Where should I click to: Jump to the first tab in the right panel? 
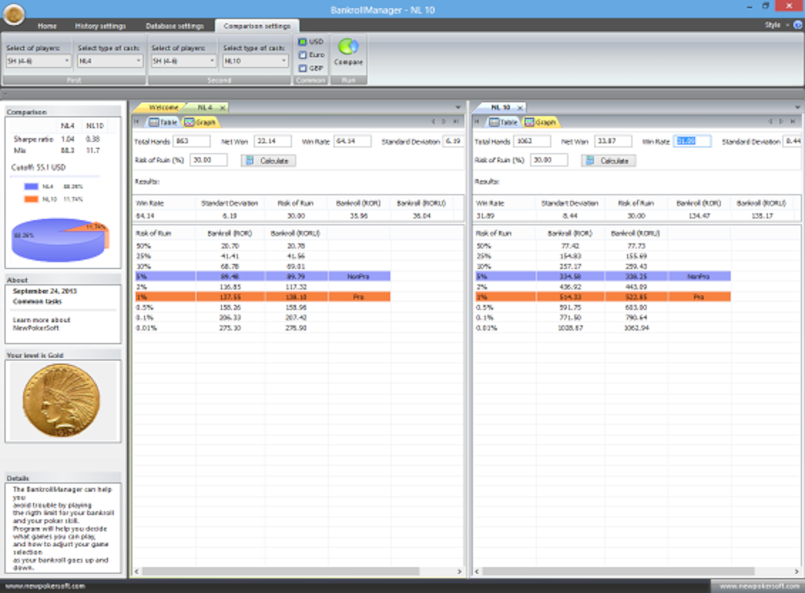[477, 122]
